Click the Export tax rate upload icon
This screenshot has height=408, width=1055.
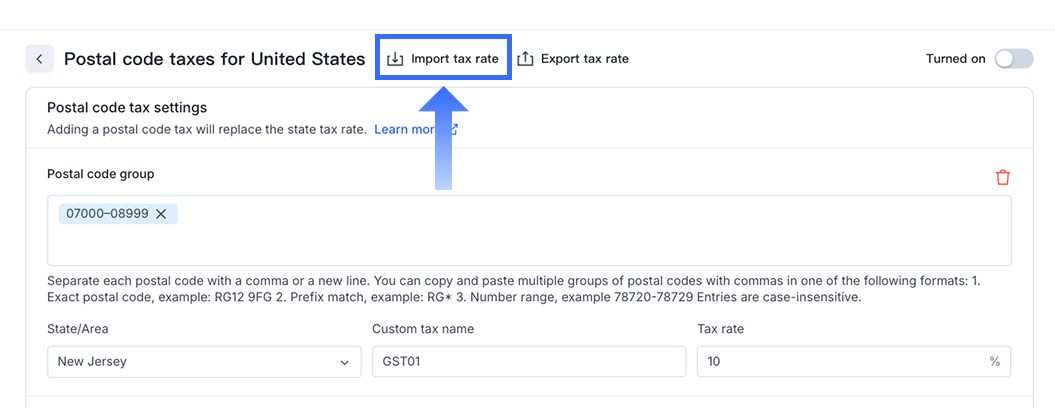[526, 59]
